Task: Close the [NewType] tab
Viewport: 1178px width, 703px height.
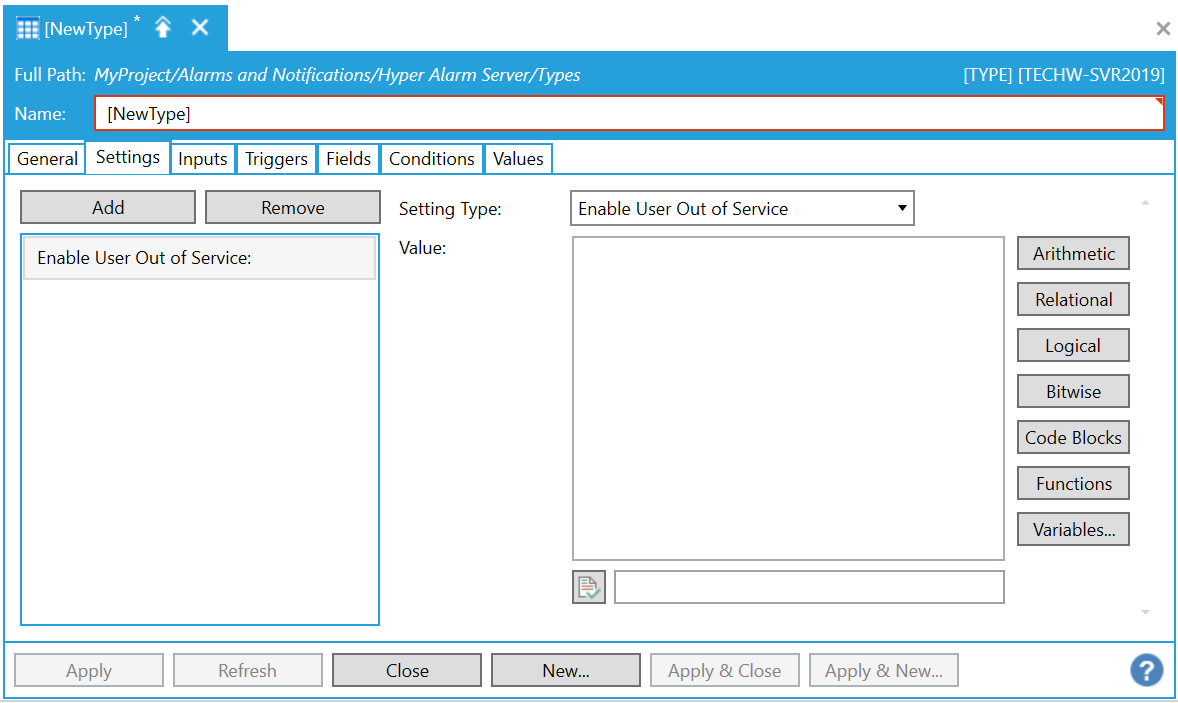Action: coord(200,28)
